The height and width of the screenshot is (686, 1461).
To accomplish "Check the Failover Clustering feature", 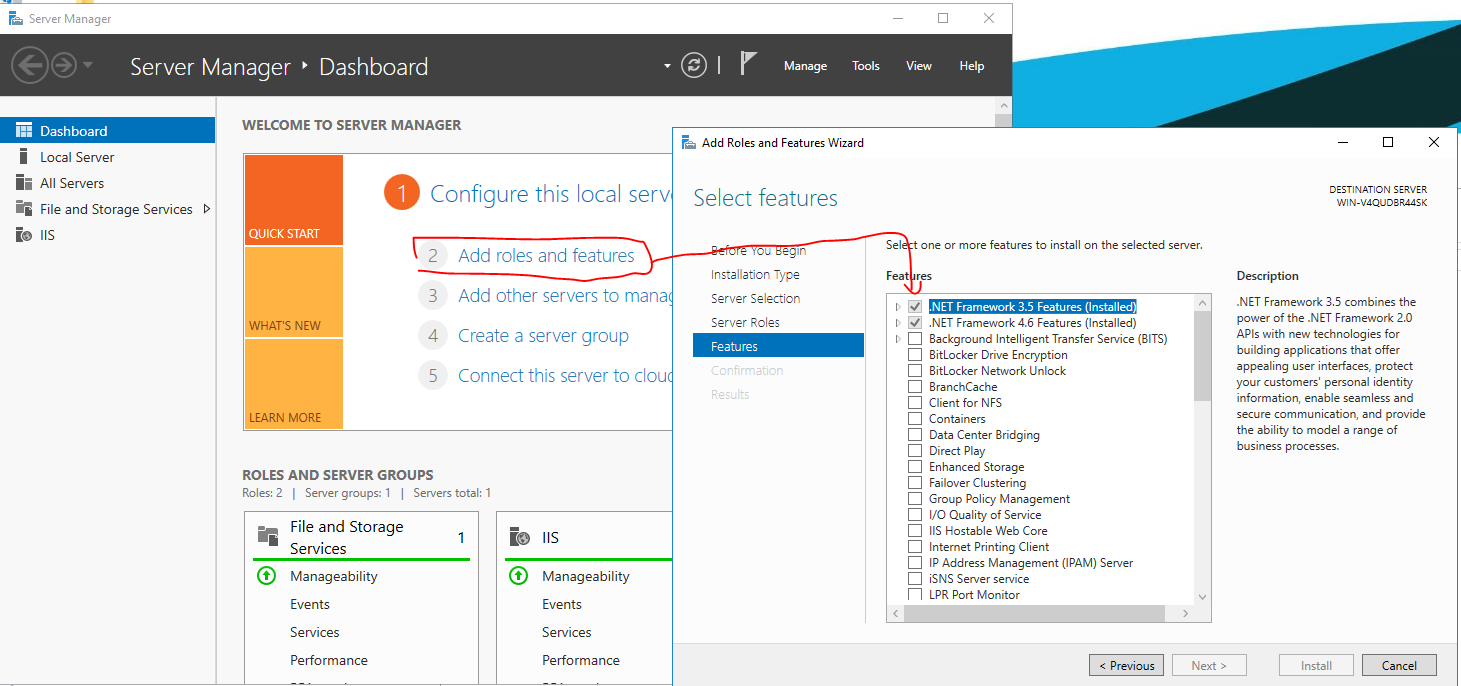I will tap(915, 483).
